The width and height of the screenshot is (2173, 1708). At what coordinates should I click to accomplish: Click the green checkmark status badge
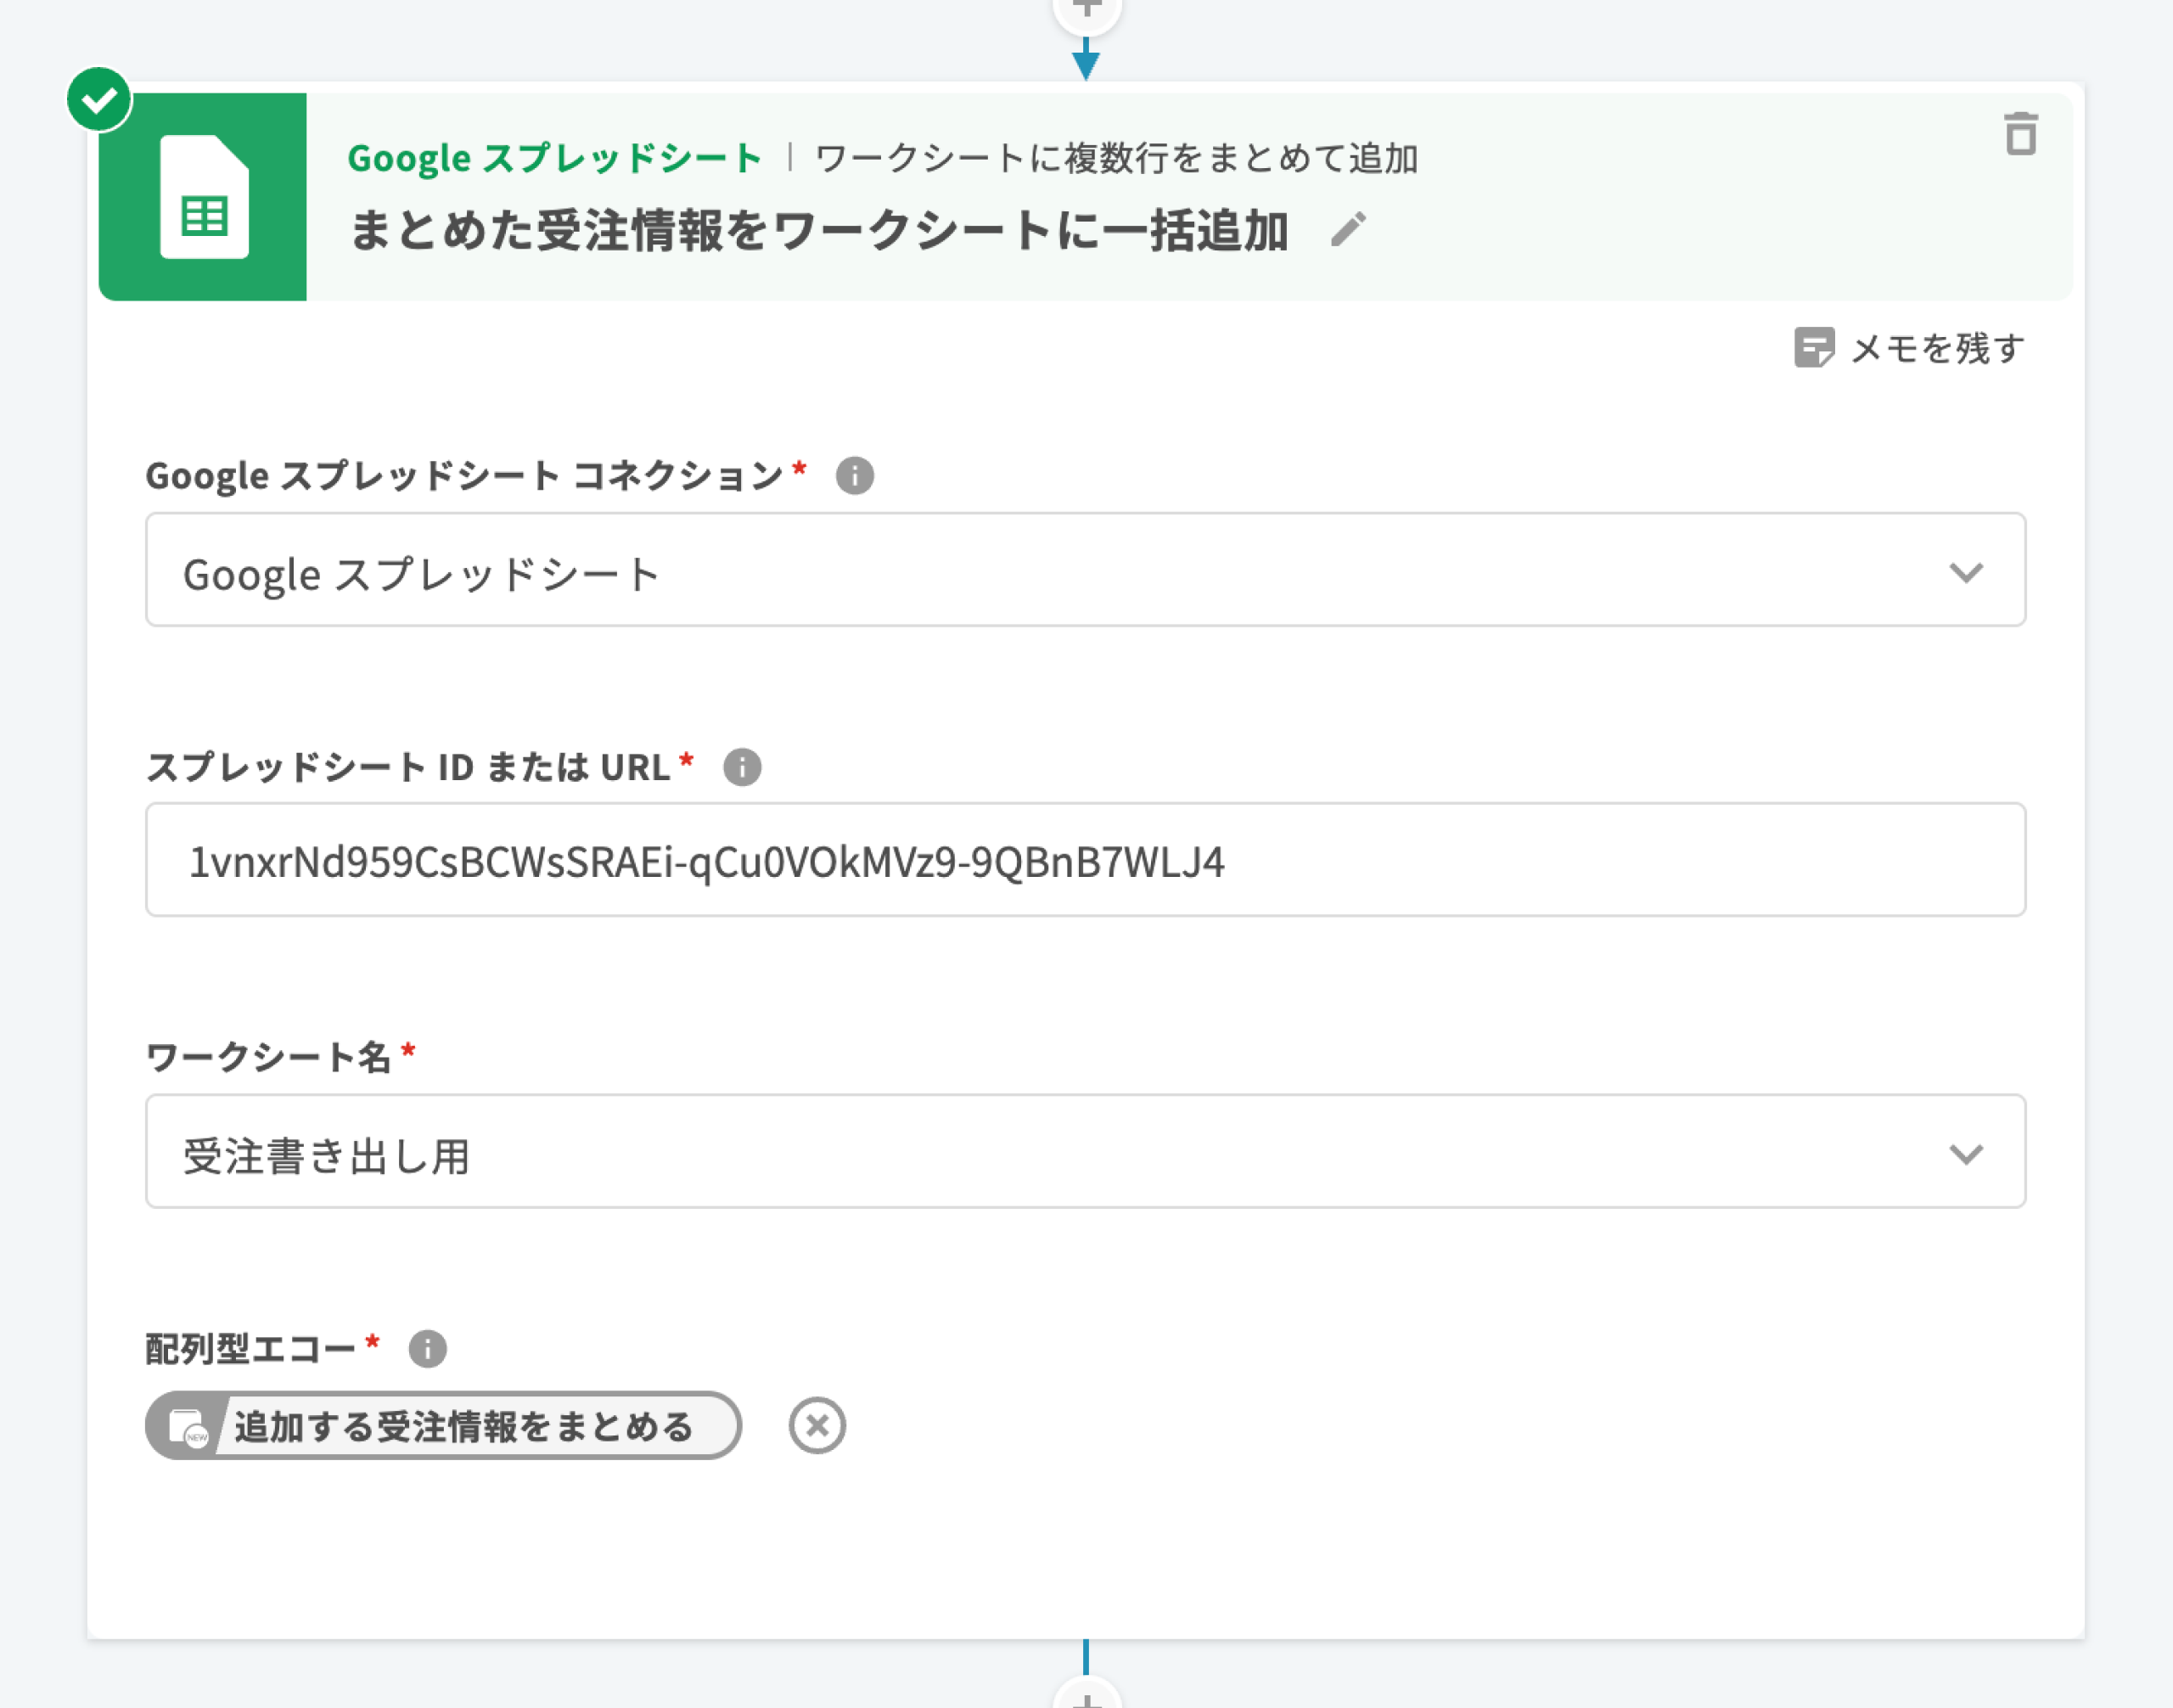tap(99, 99)
